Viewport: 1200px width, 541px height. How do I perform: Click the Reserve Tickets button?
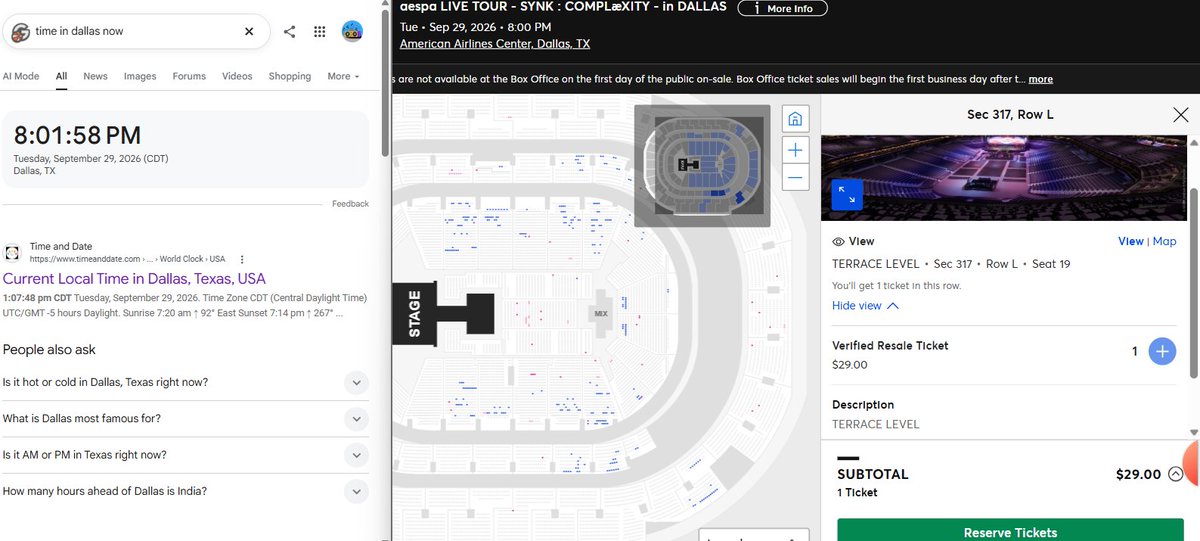[1010, 531]
